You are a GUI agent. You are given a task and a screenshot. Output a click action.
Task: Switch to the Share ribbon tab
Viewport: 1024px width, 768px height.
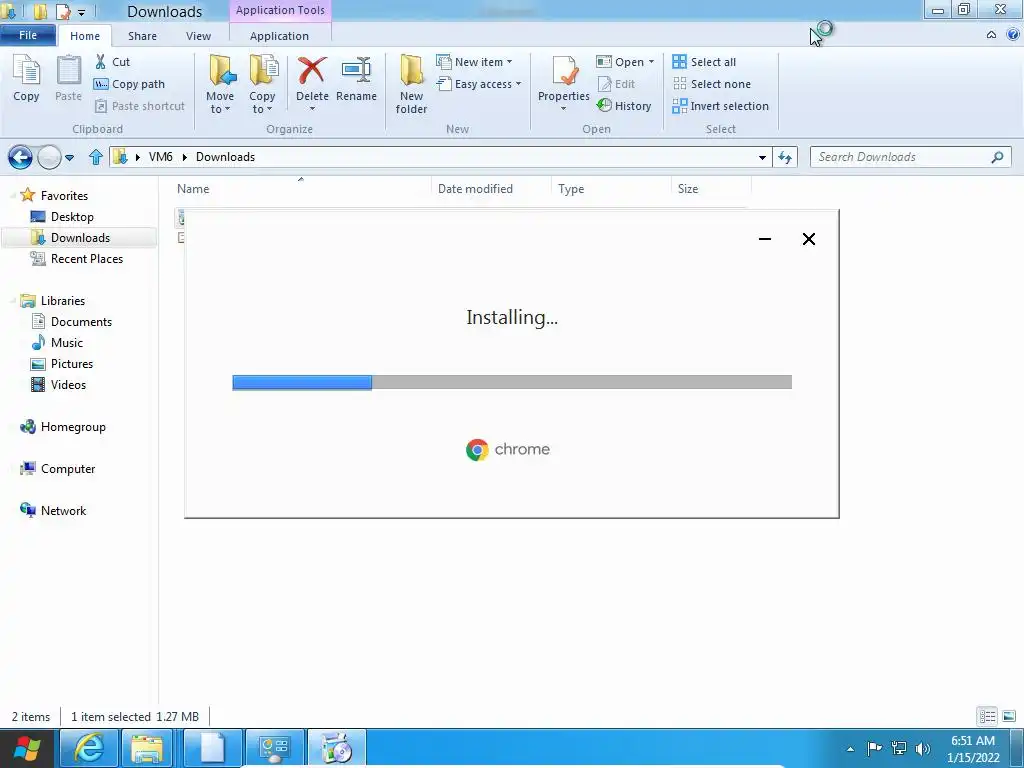point(142,36)
